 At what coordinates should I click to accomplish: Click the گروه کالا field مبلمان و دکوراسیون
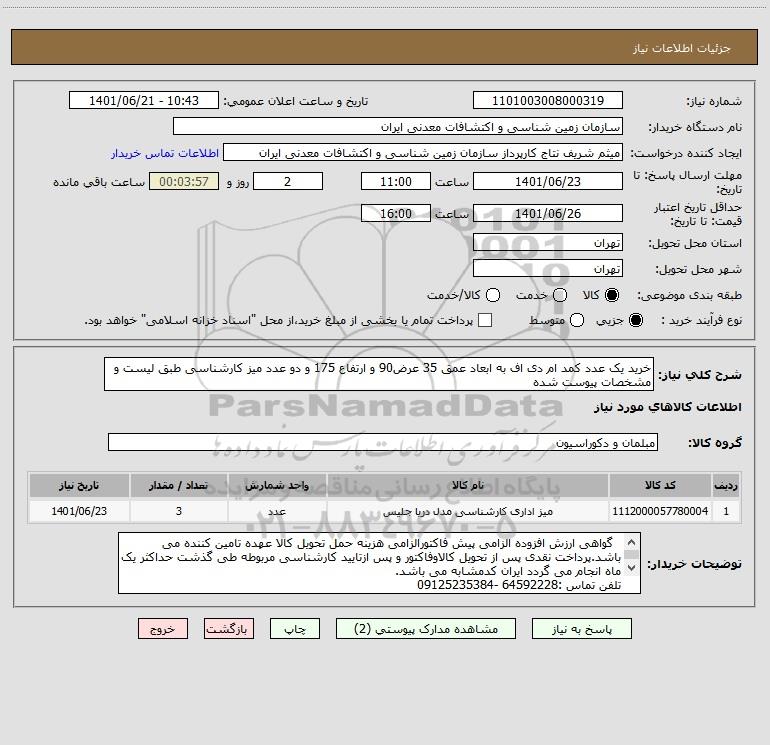point(383,442)
